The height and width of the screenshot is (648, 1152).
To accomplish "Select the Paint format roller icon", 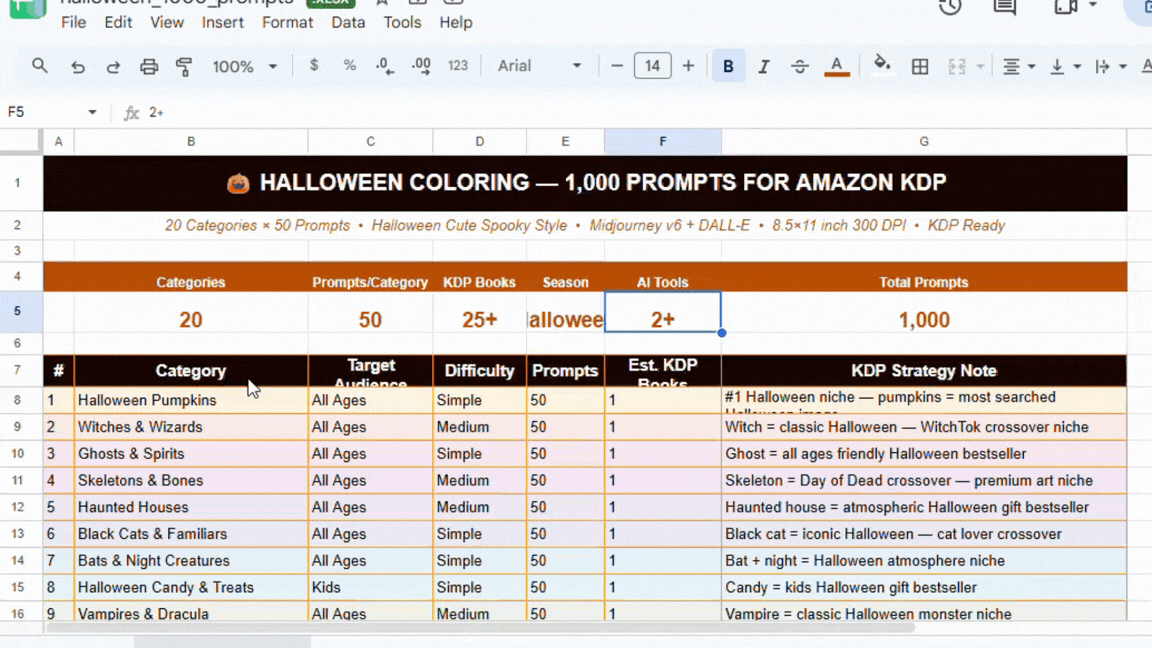I will coord(184,67).
